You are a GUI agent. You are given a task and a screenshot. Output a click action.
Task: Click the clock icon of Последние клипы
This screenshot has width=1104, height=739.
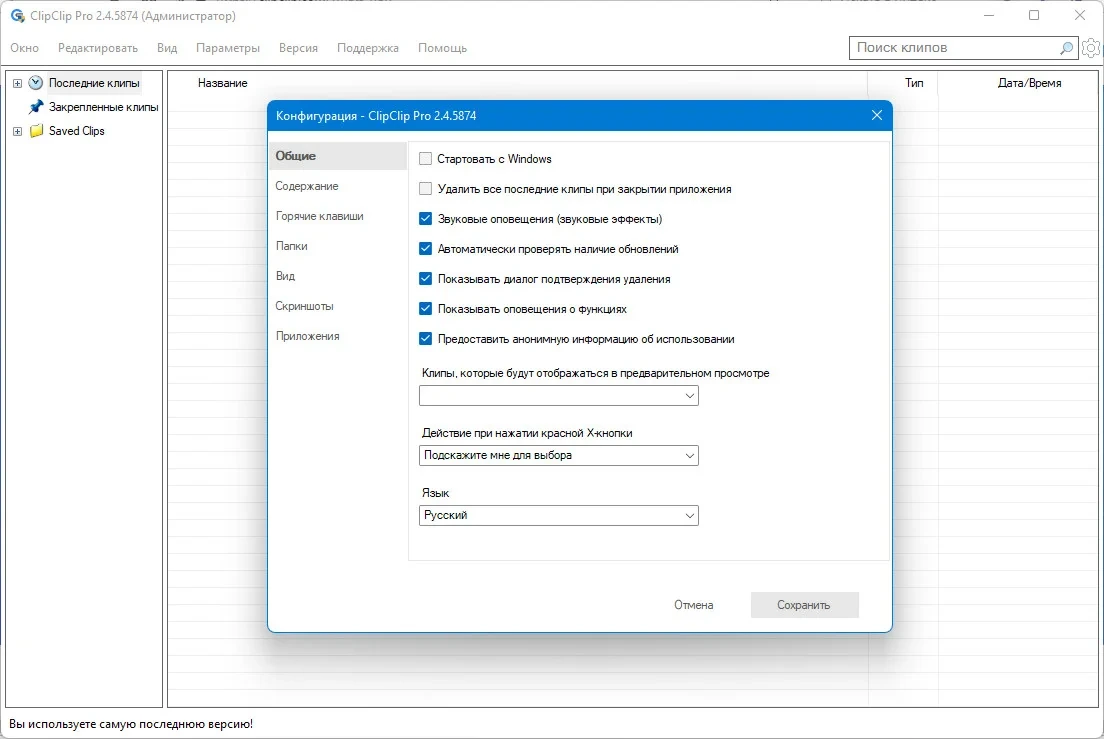[35, 83]
